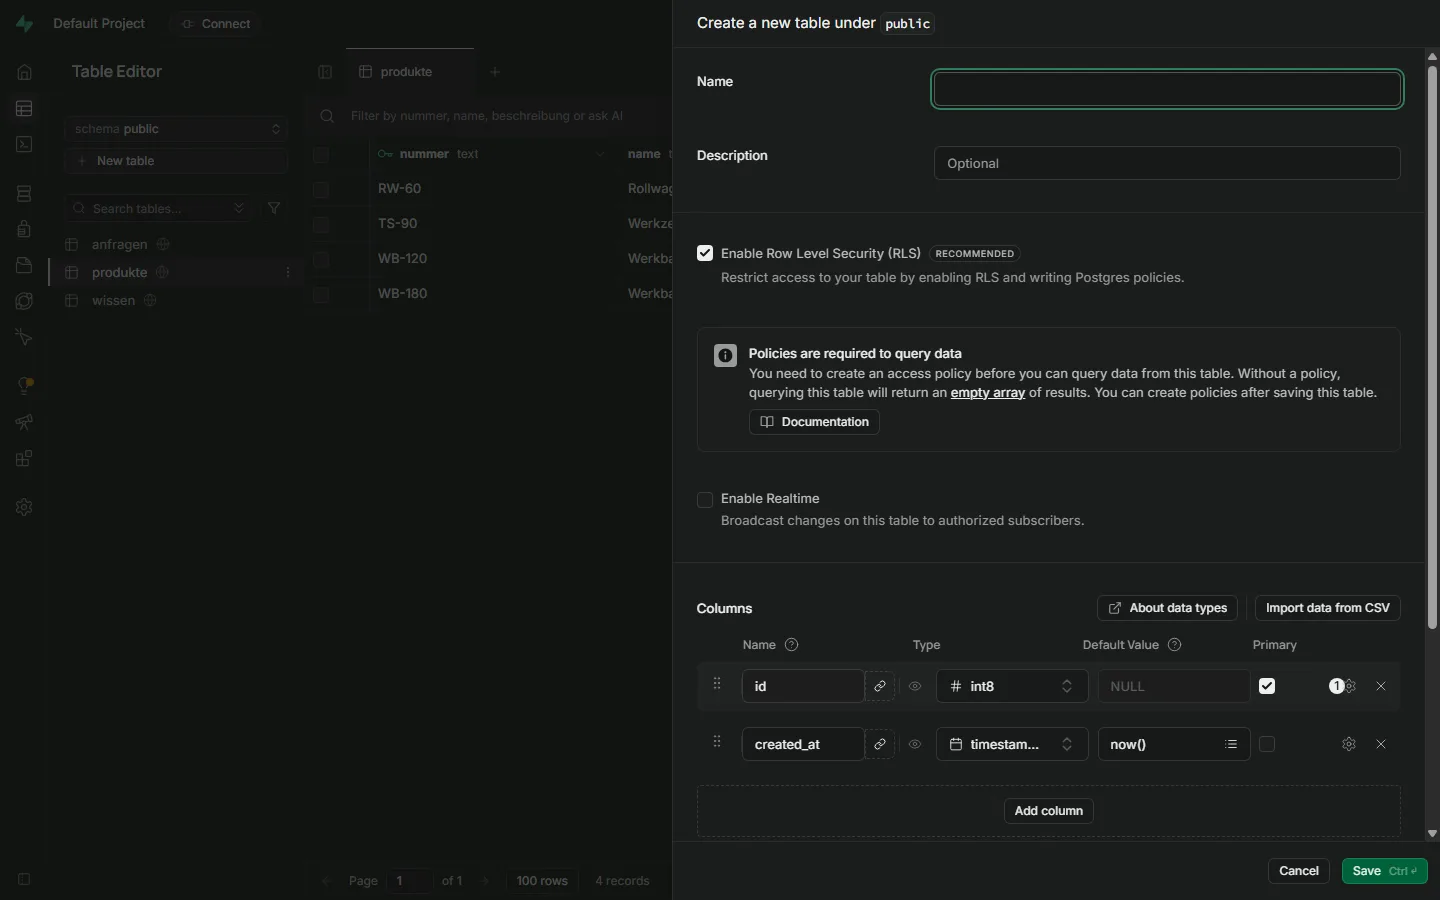Focus the table Name input field
The height and width of the screenshot is (900, 1440).
1167,89
